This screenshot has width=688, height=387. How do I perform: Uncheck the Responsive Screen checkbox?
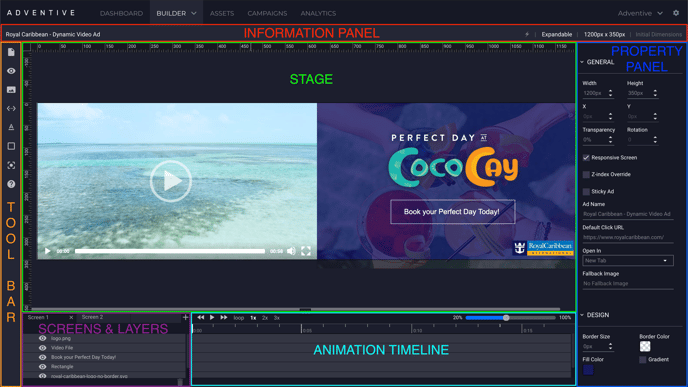pos(586,158)
